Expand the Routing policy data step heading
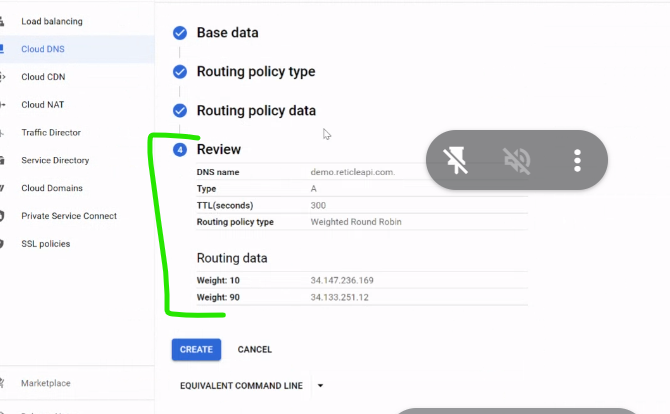Viewport: 670px width, 414px height. [x=256, y=110]
